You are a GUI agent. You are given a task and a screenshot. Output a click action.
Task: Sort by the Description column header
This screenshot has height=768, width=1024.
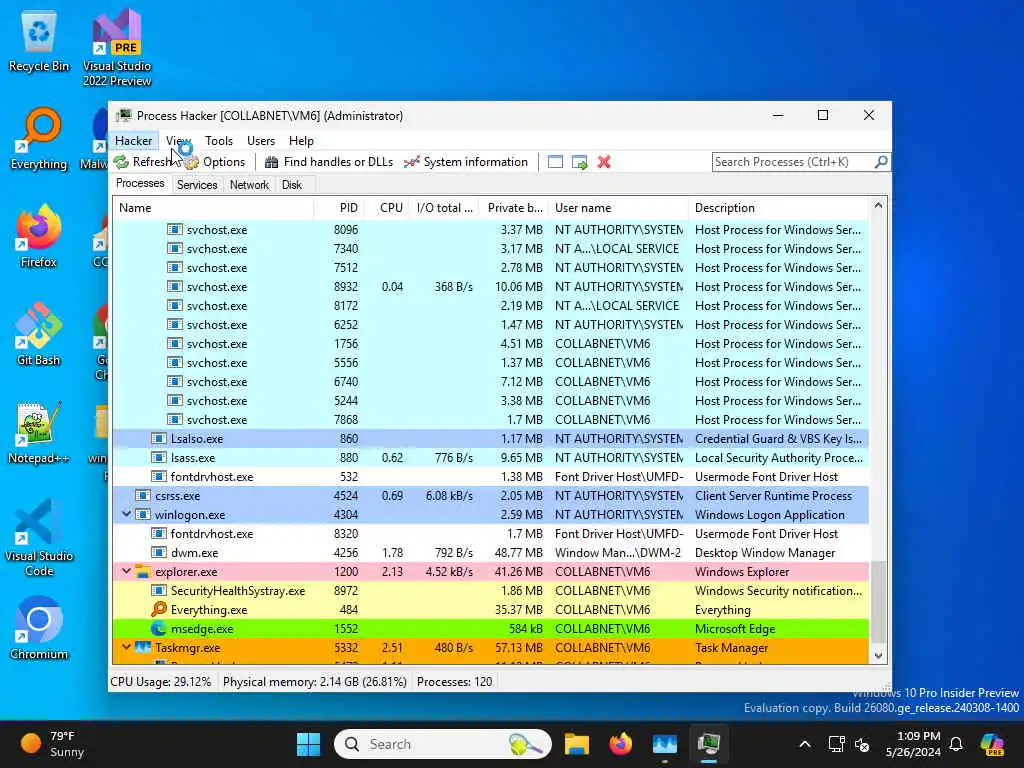coord(778,208)
